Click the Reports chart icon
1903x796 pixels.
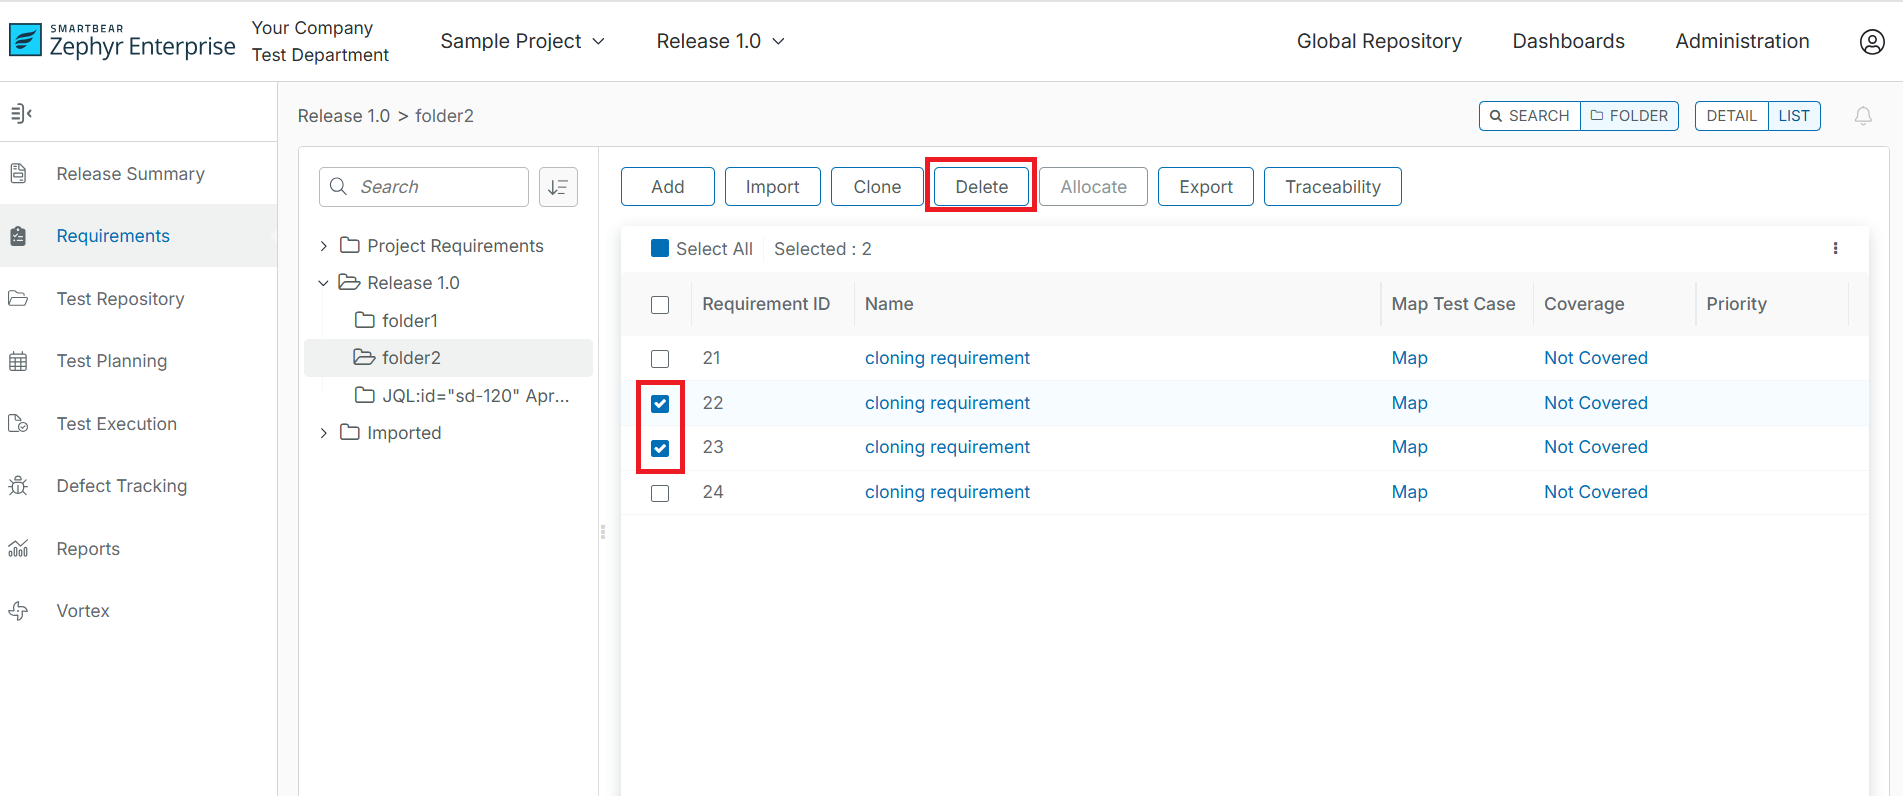(x=18, y=549)
